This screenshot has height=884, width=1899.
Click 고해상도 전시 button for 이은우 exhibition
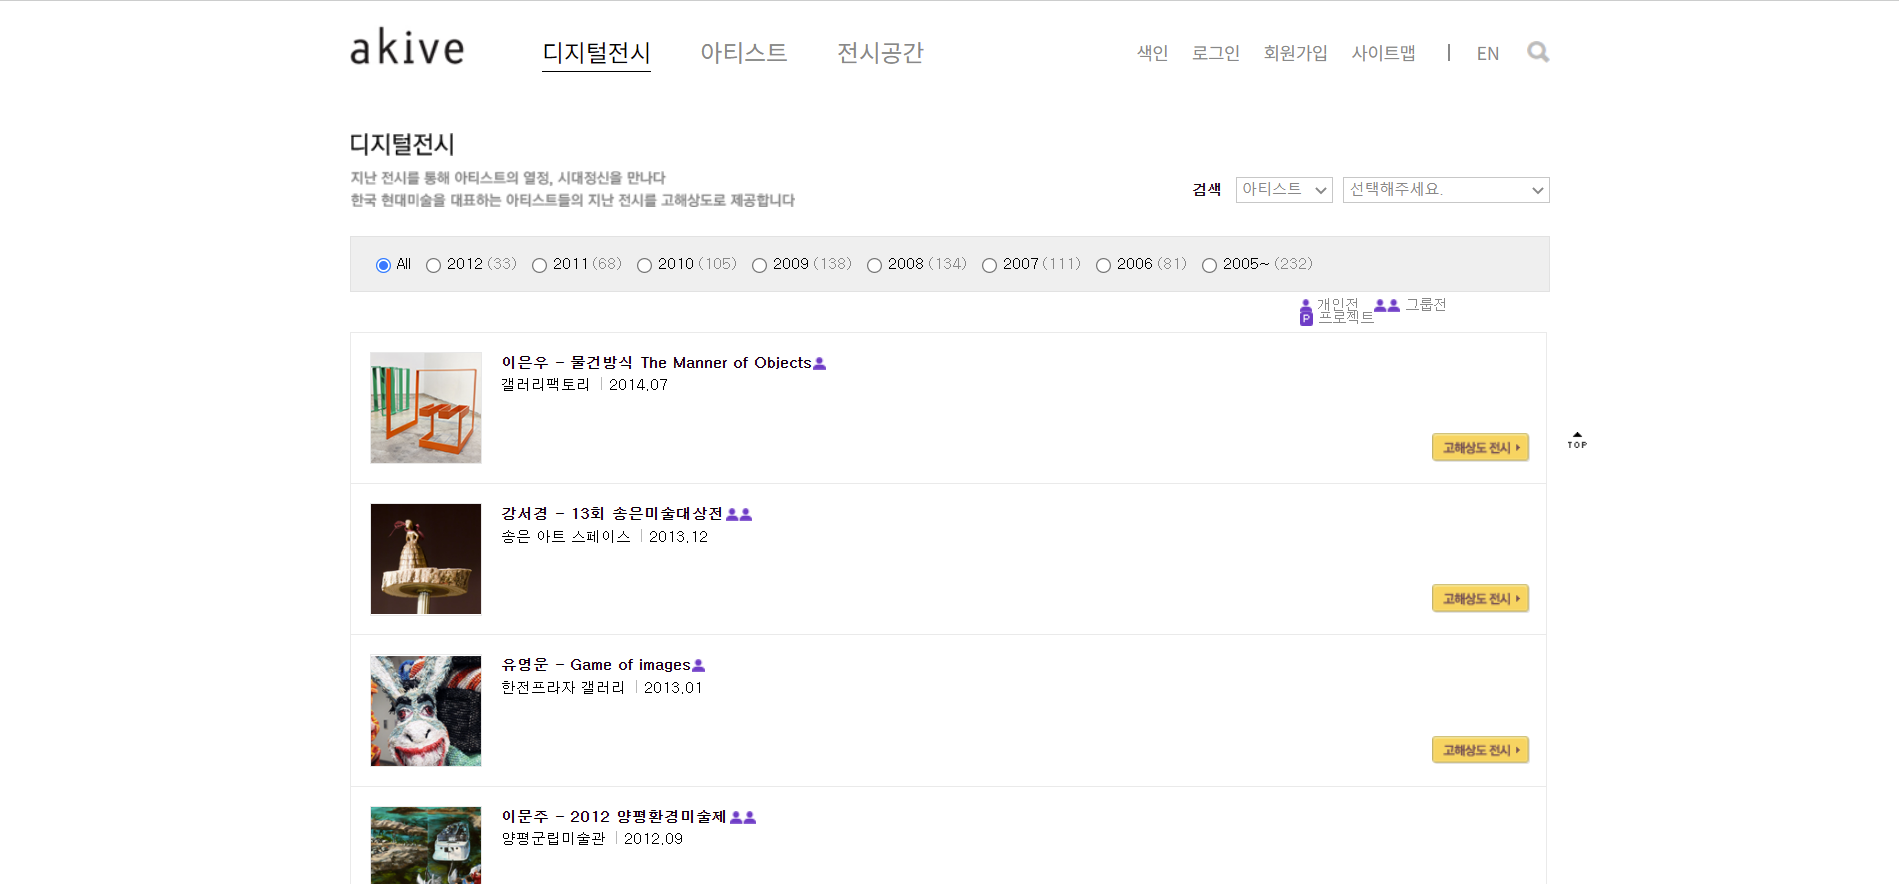tap(1480, 447)
